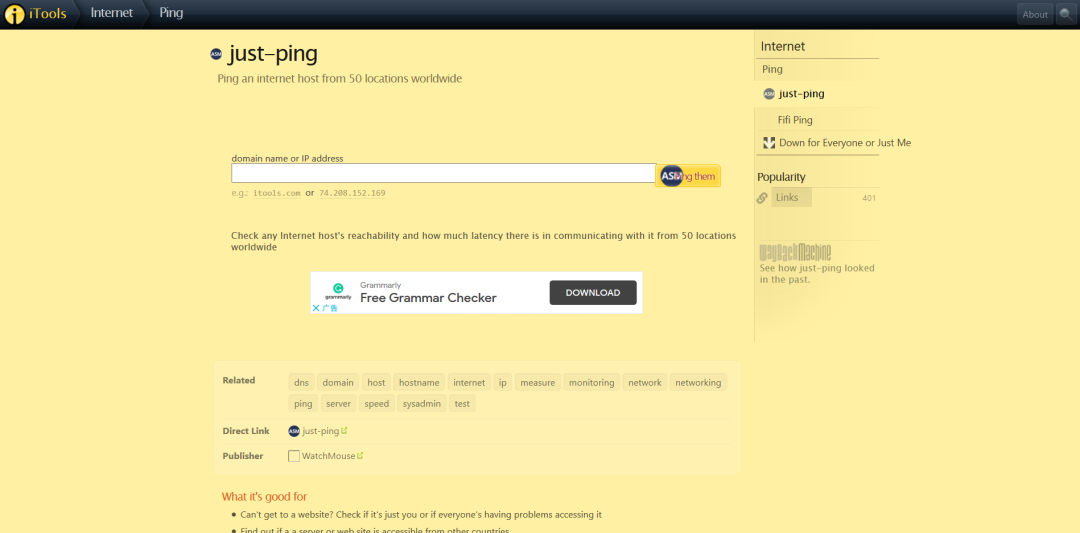Select Fifi Ping in the sidebar

click(795, 120)
